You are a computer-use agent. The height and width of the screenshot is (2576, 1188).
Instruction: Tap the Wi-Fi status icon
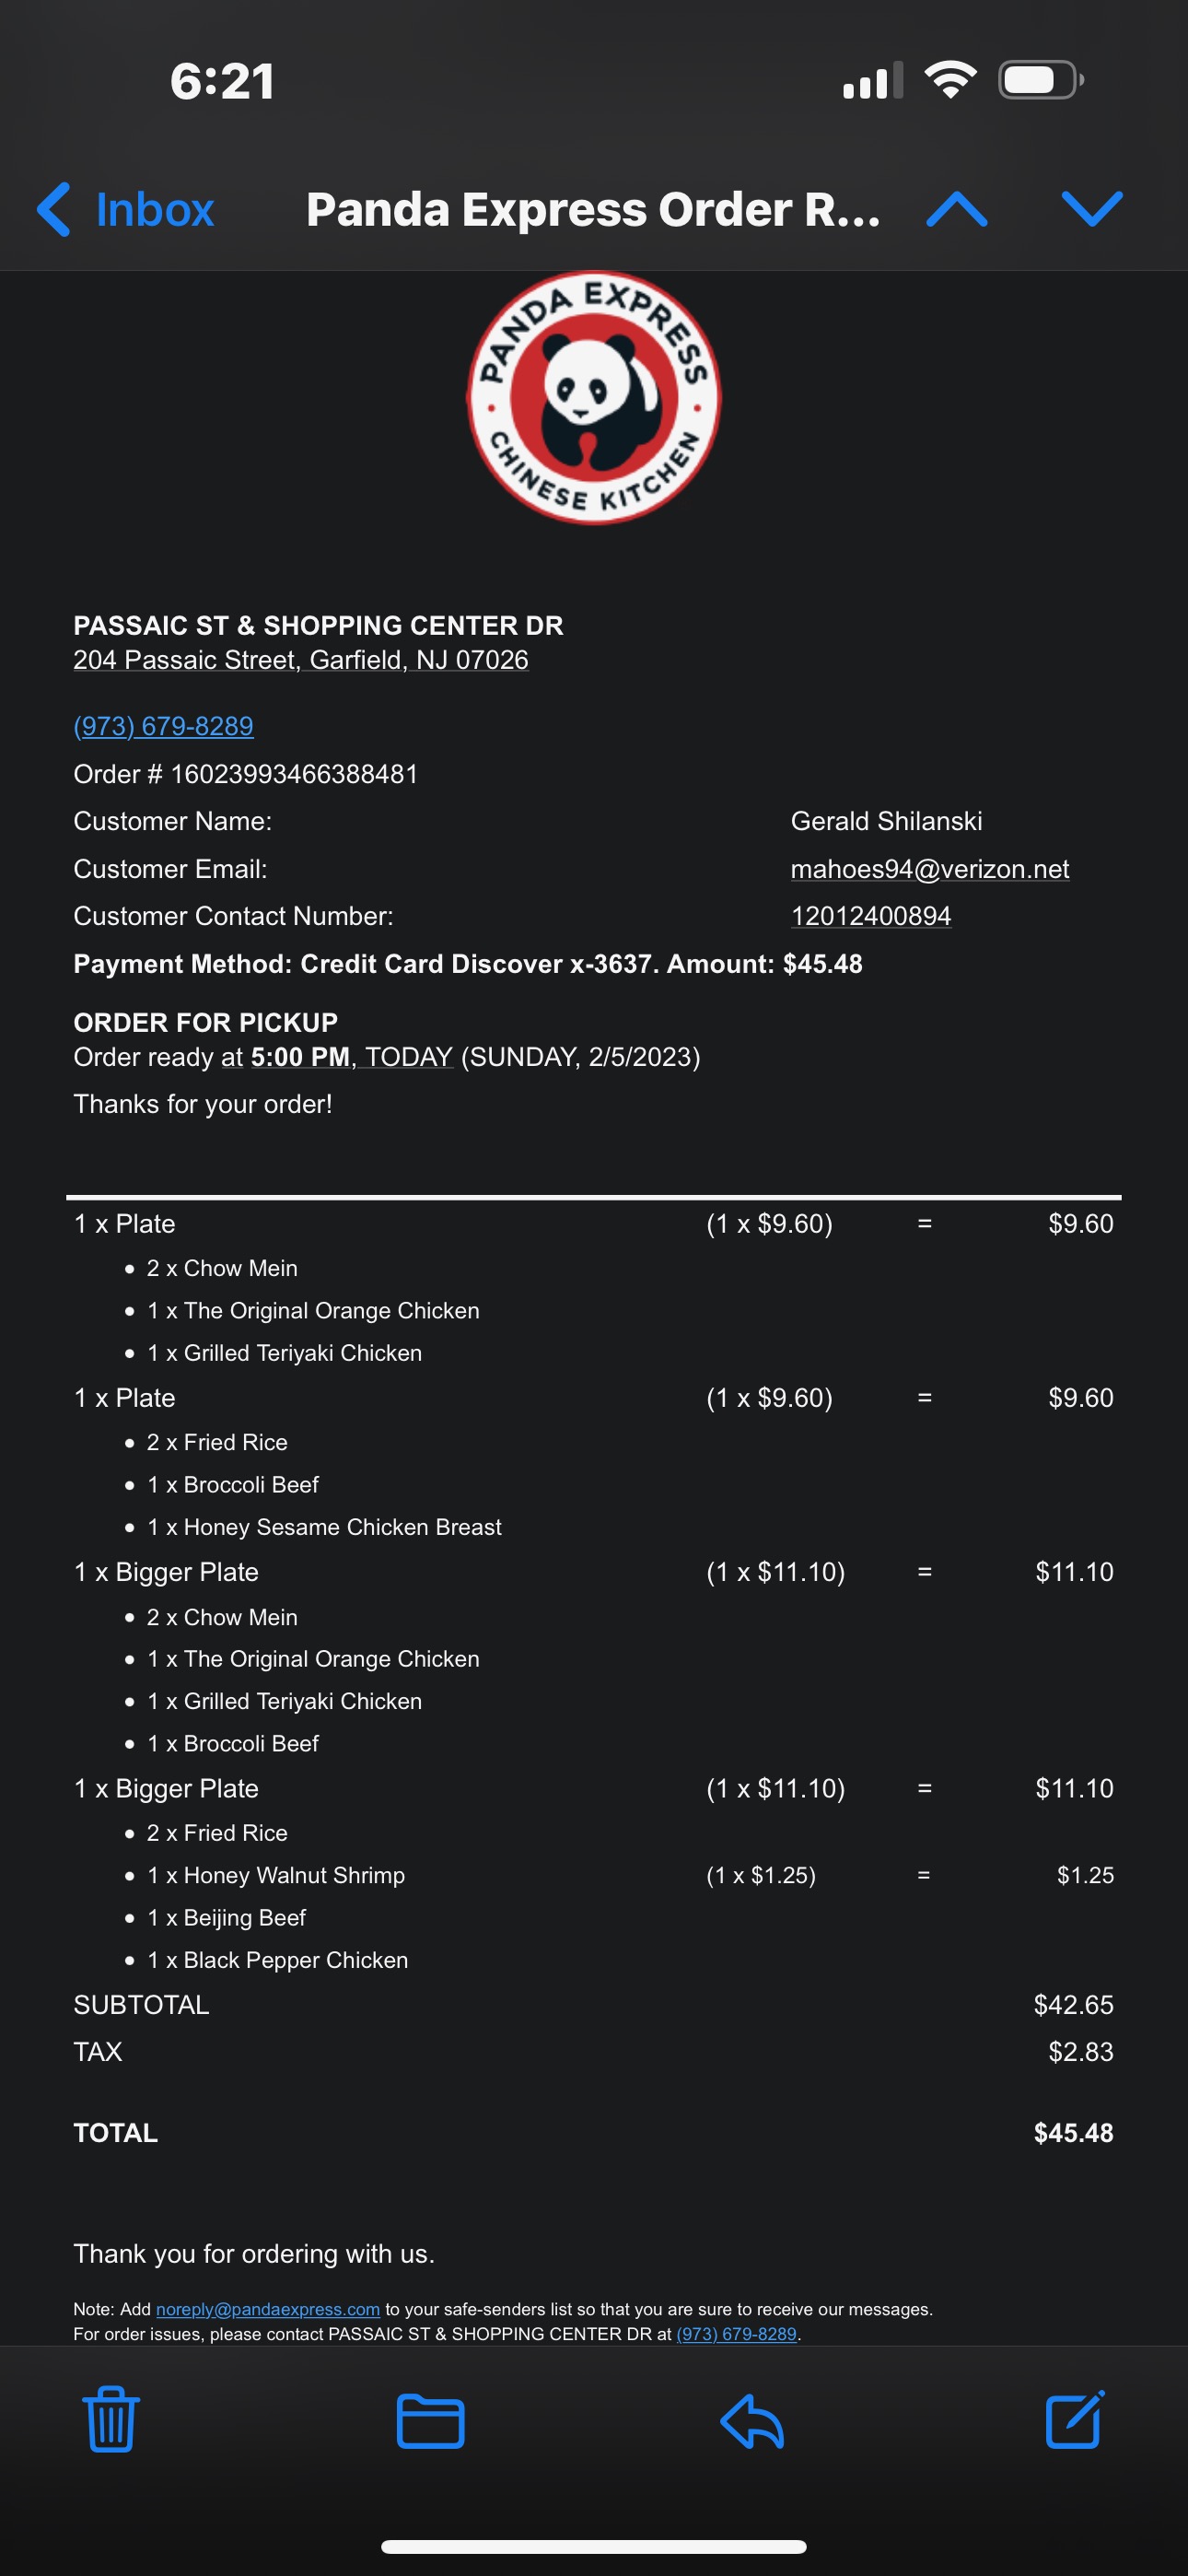(950, 80)
